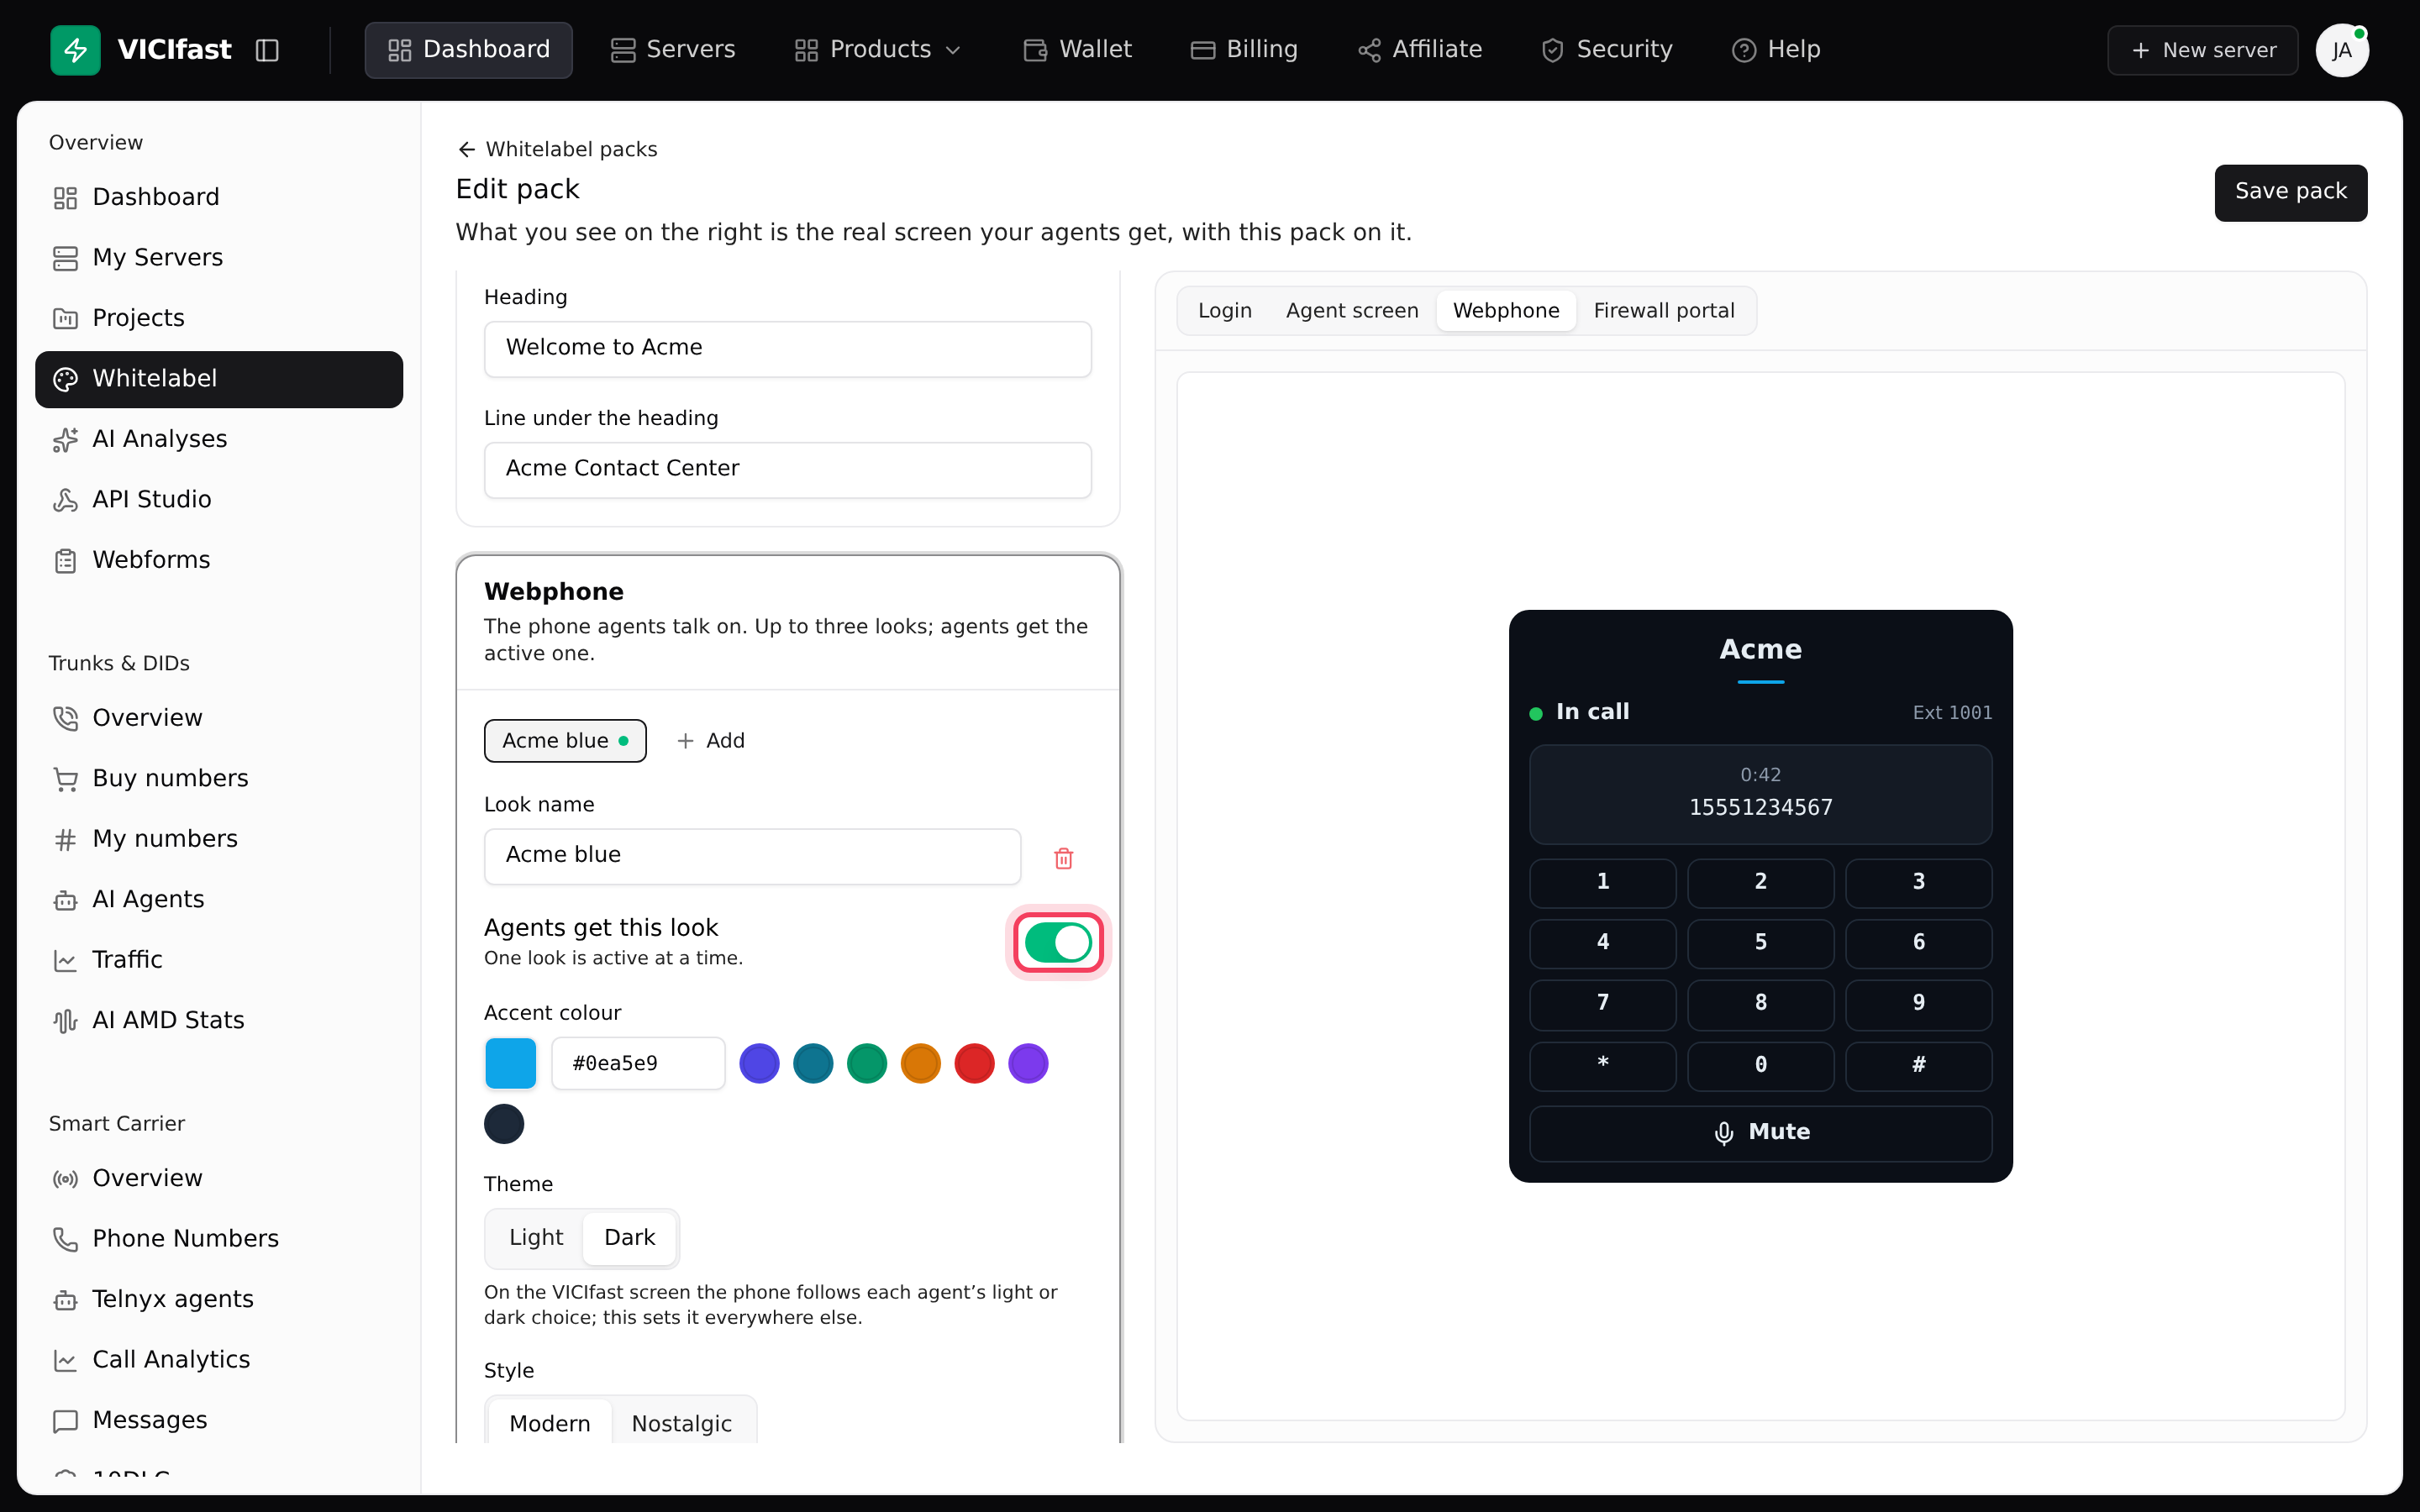The height and width of the screenshot is (1512, 2420).
Task: Switch to the Firewall portal preview tab
Action: [1664, 311]
